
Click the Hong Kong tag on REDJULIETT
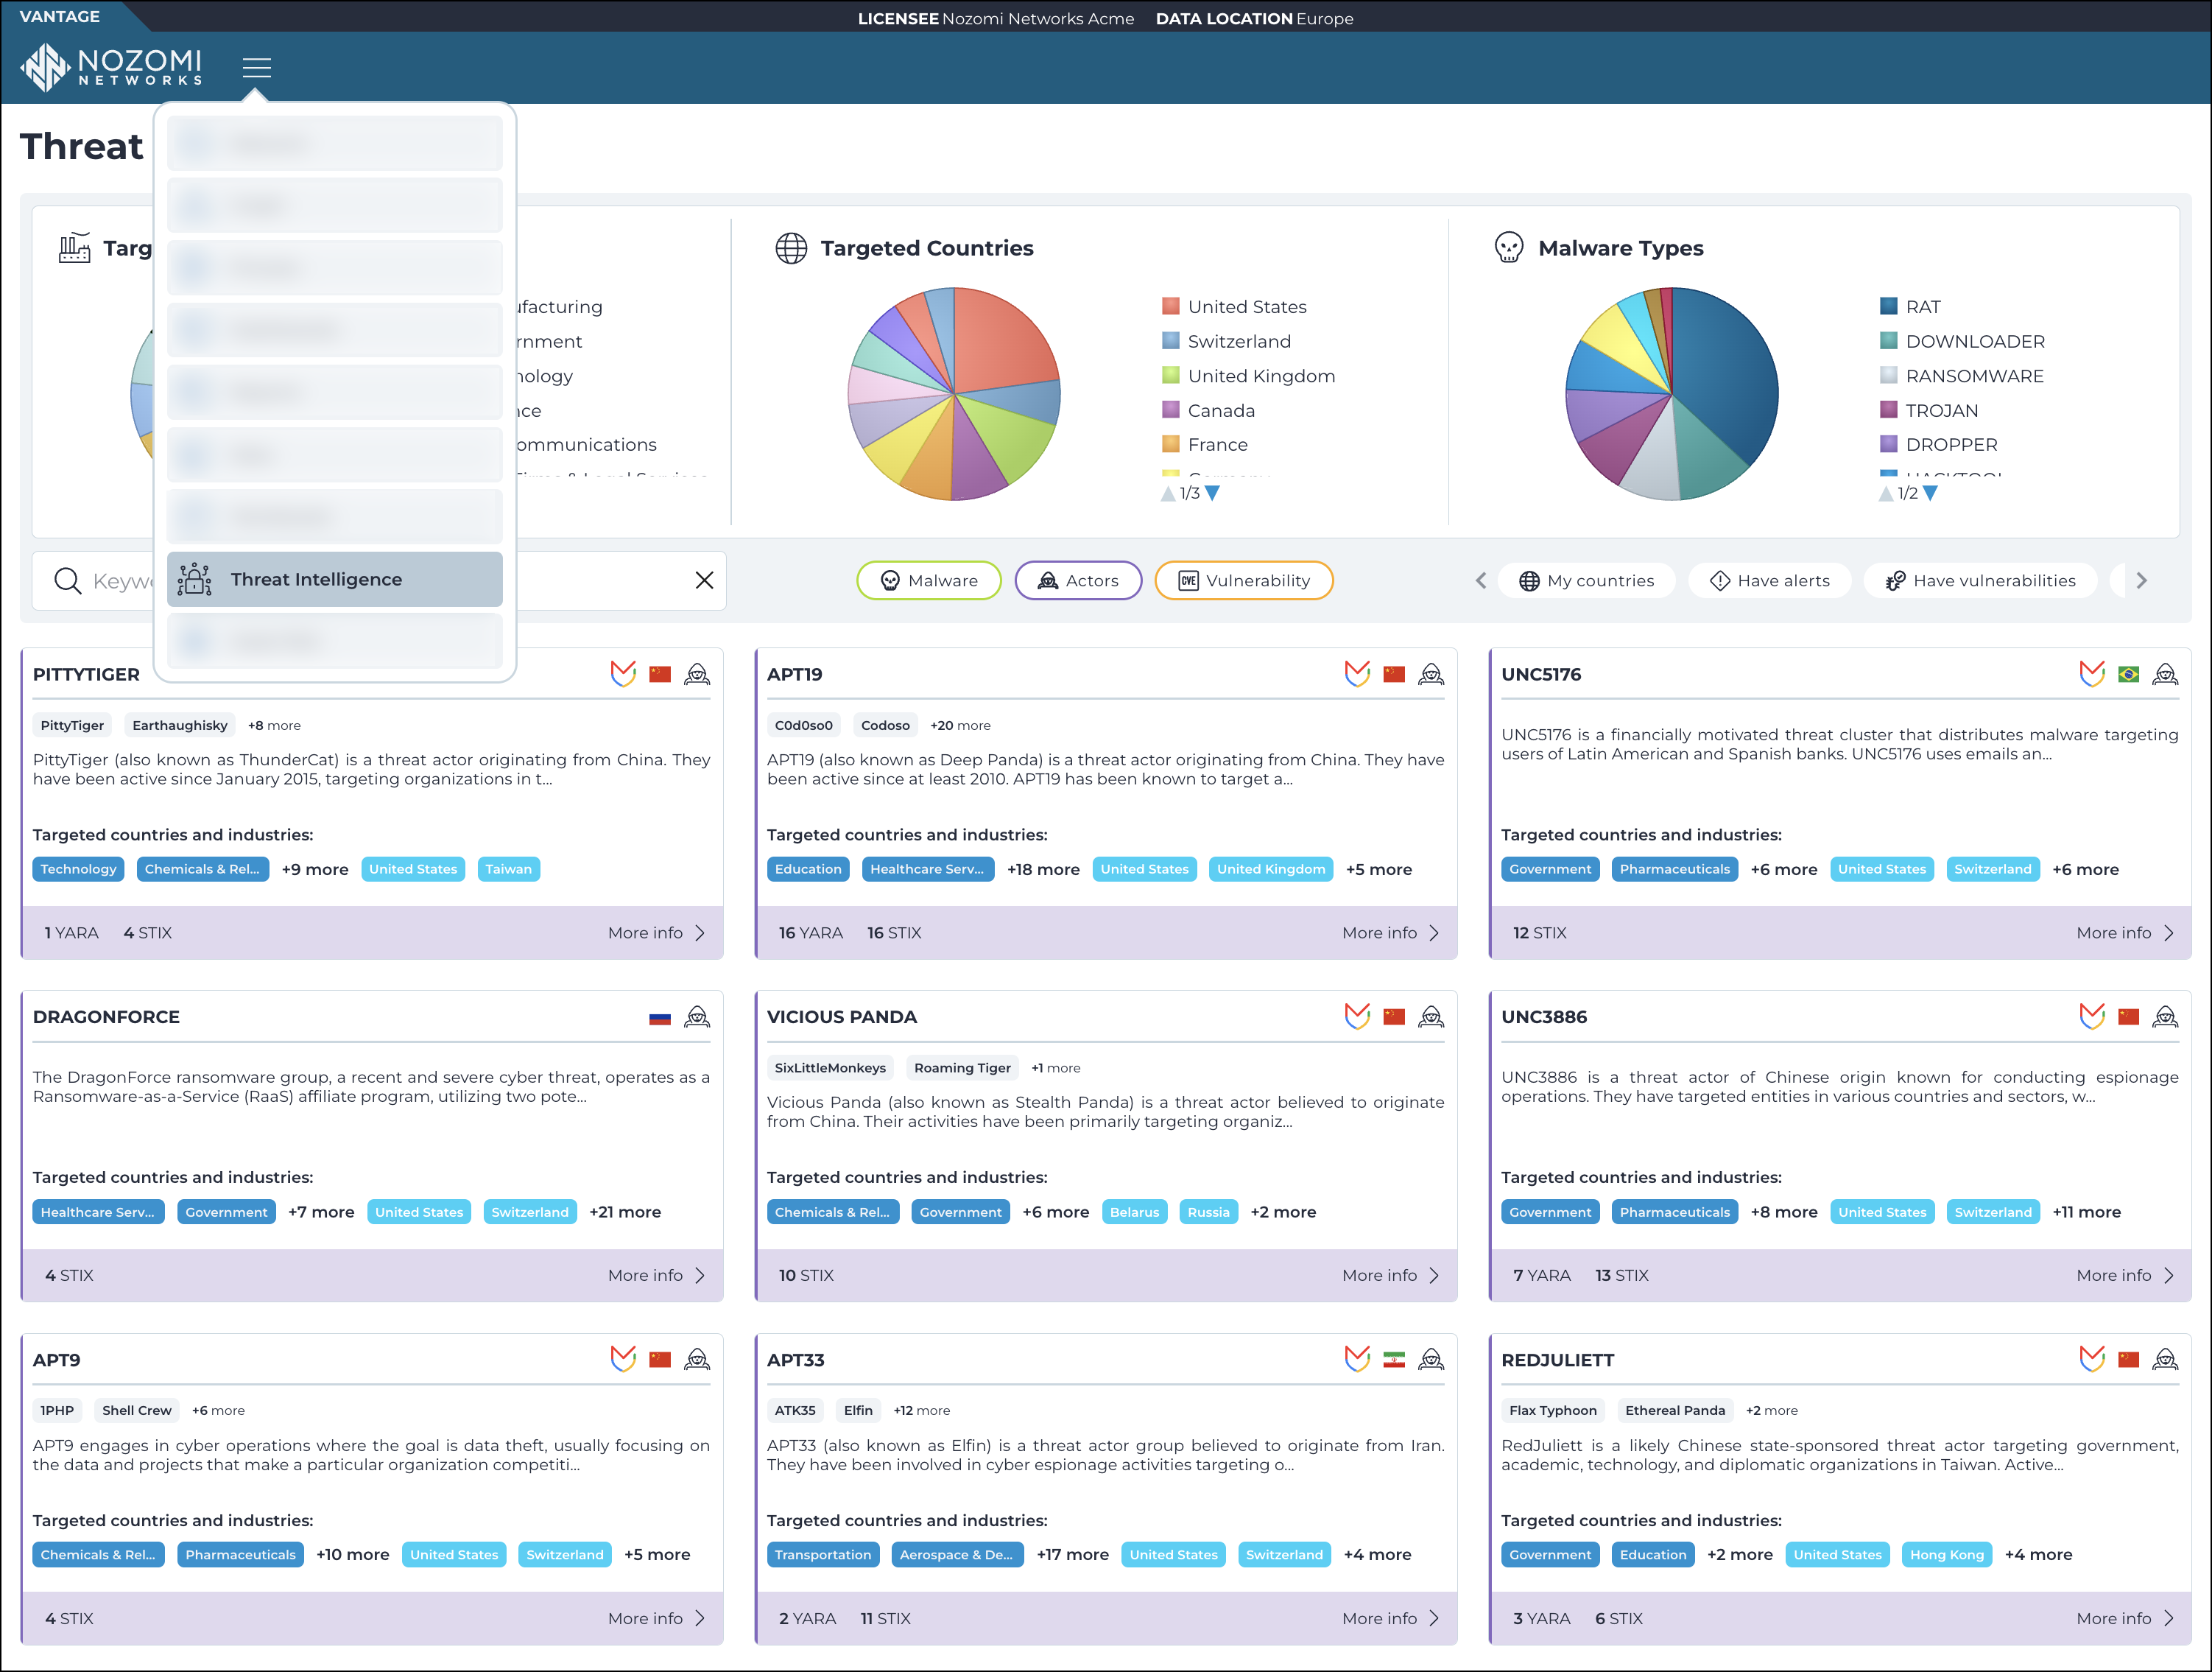coord(1946,1554)
